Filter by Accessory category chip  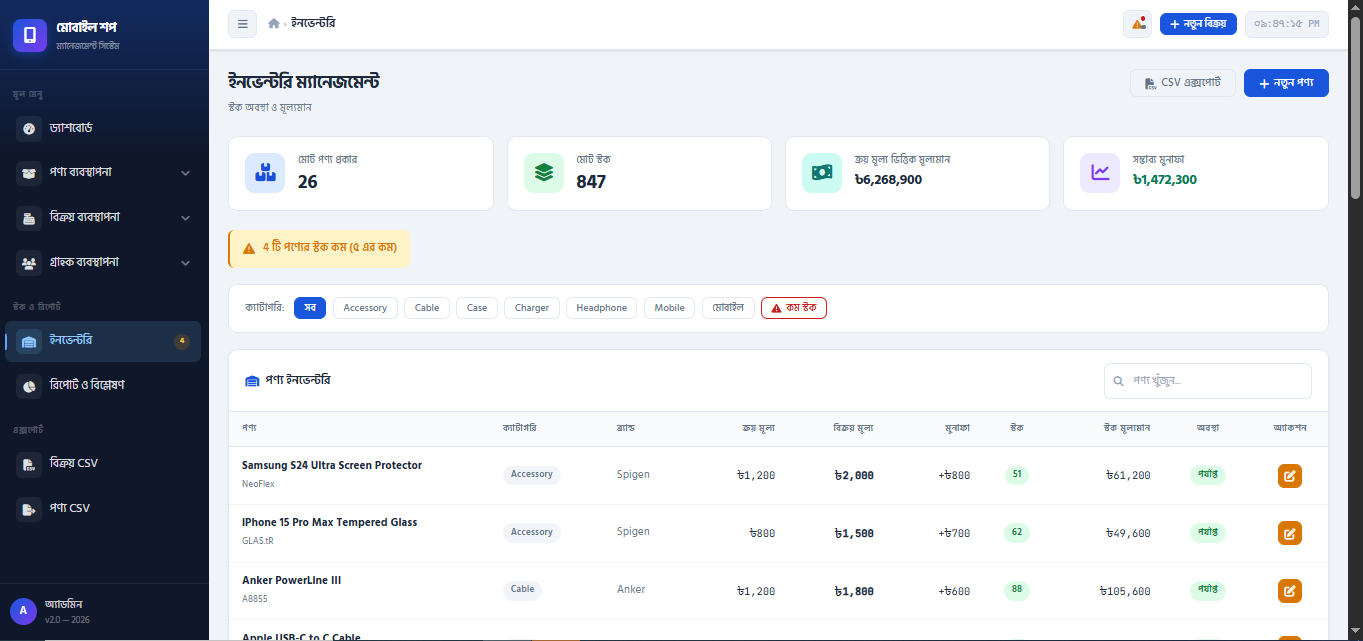(365, 308)
